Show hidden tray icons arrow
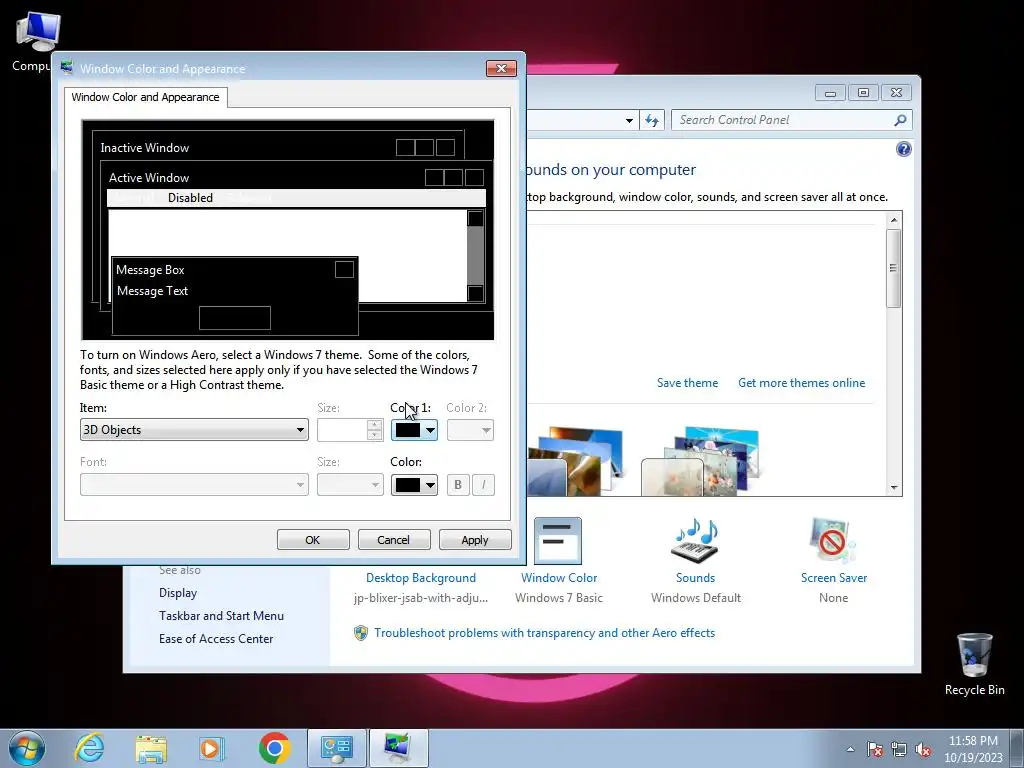1024x768 pixels. click(x=850, y=749)
